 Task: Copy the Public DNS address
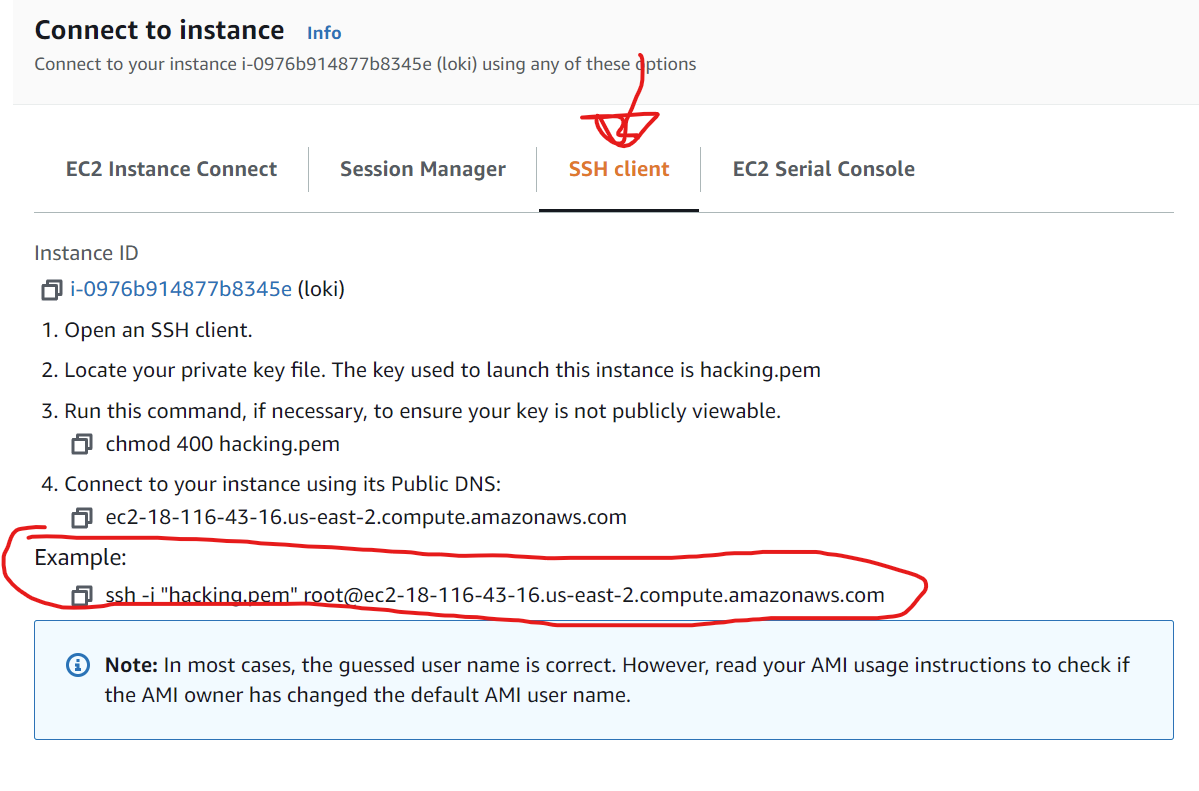pos(81,517)
